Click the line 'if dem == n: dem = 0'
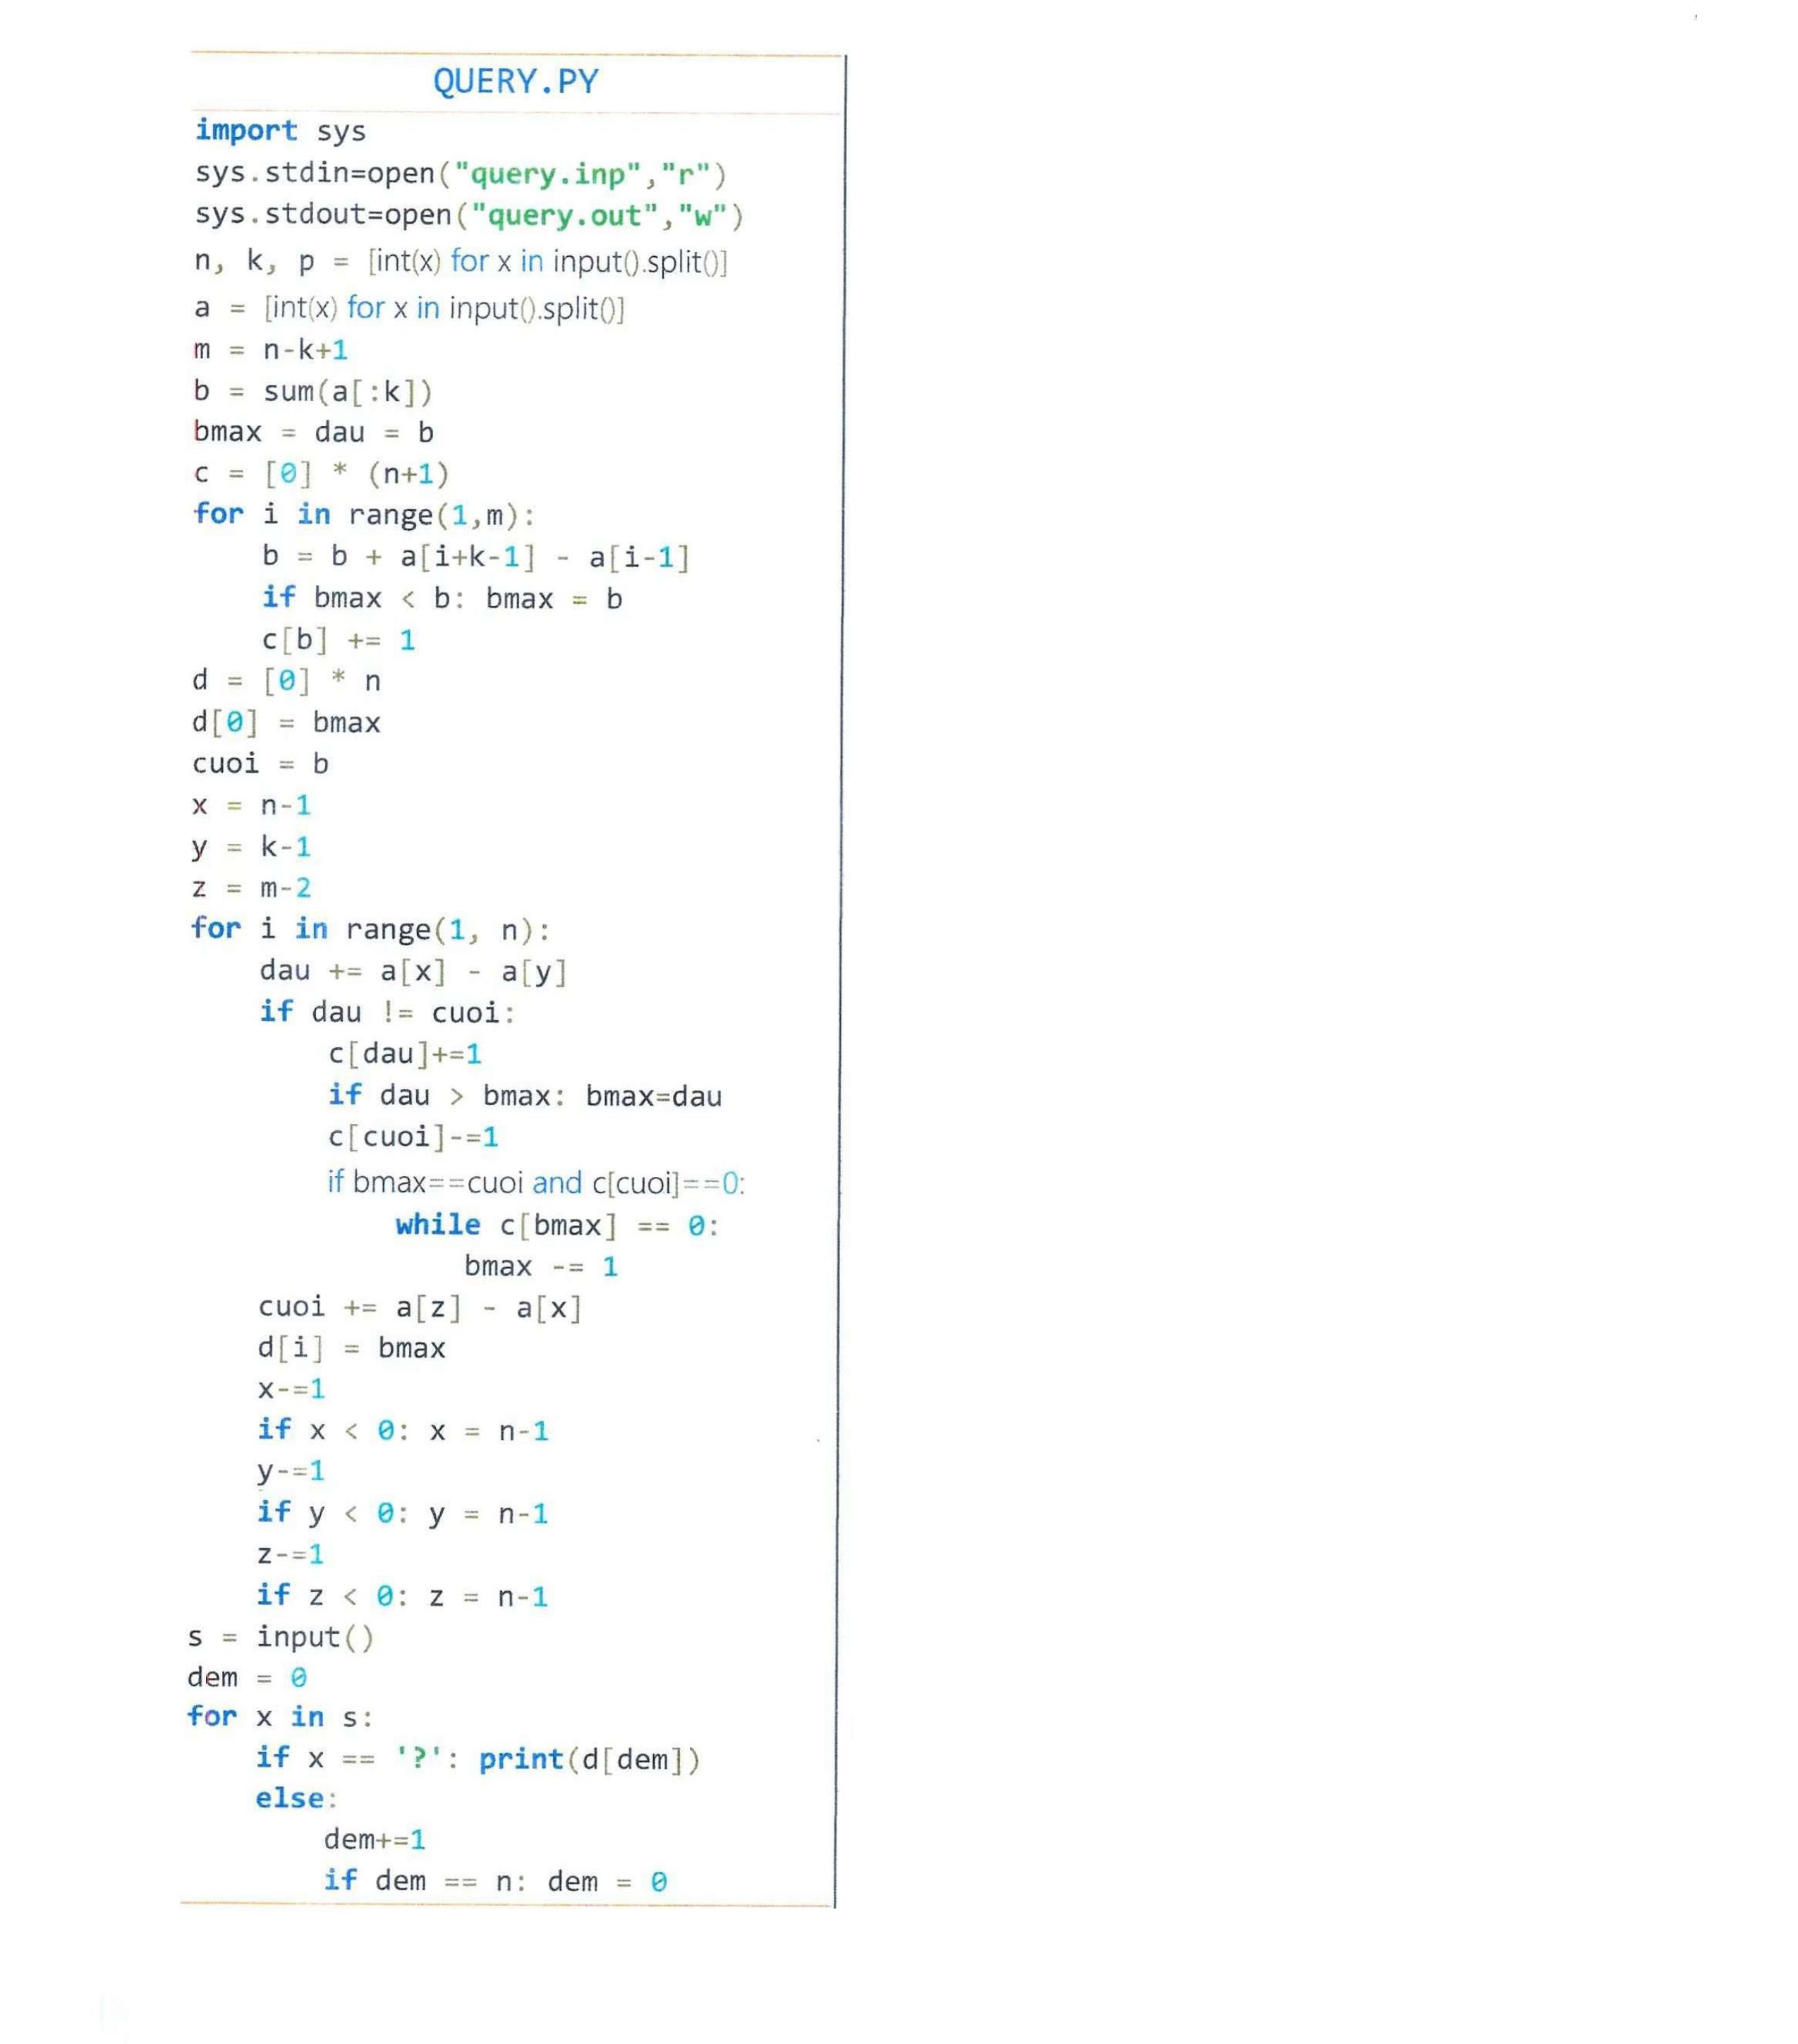 pyautogui.click(x=495, y=1881)
